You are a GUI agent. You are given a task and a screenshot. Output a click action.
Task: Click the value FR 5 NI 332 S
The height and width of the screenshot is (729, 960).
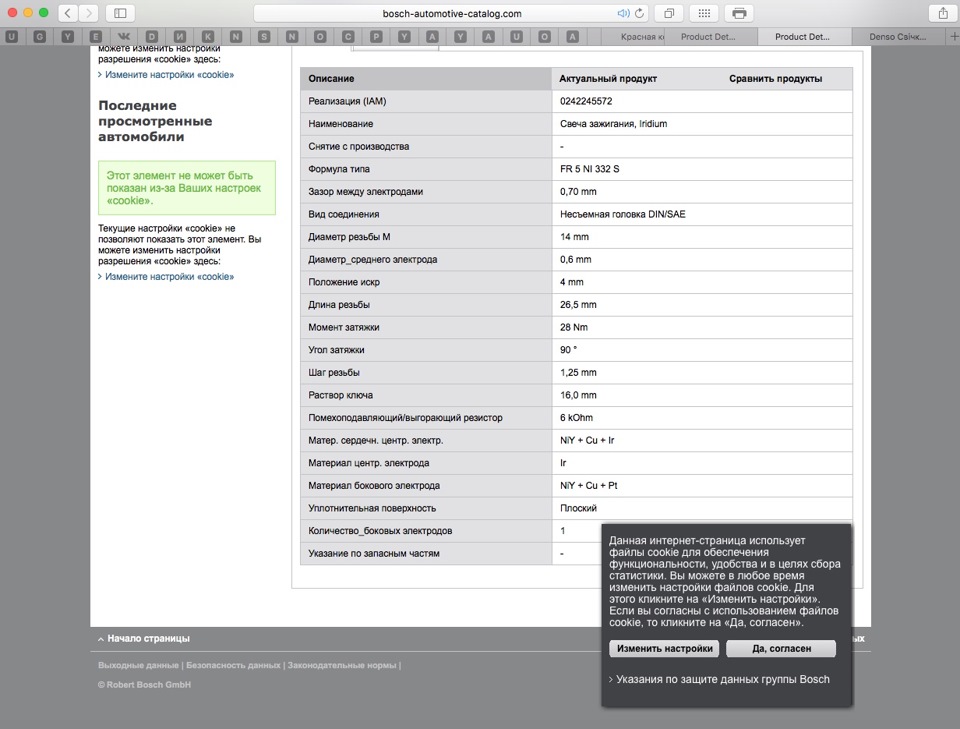(590, 169)
